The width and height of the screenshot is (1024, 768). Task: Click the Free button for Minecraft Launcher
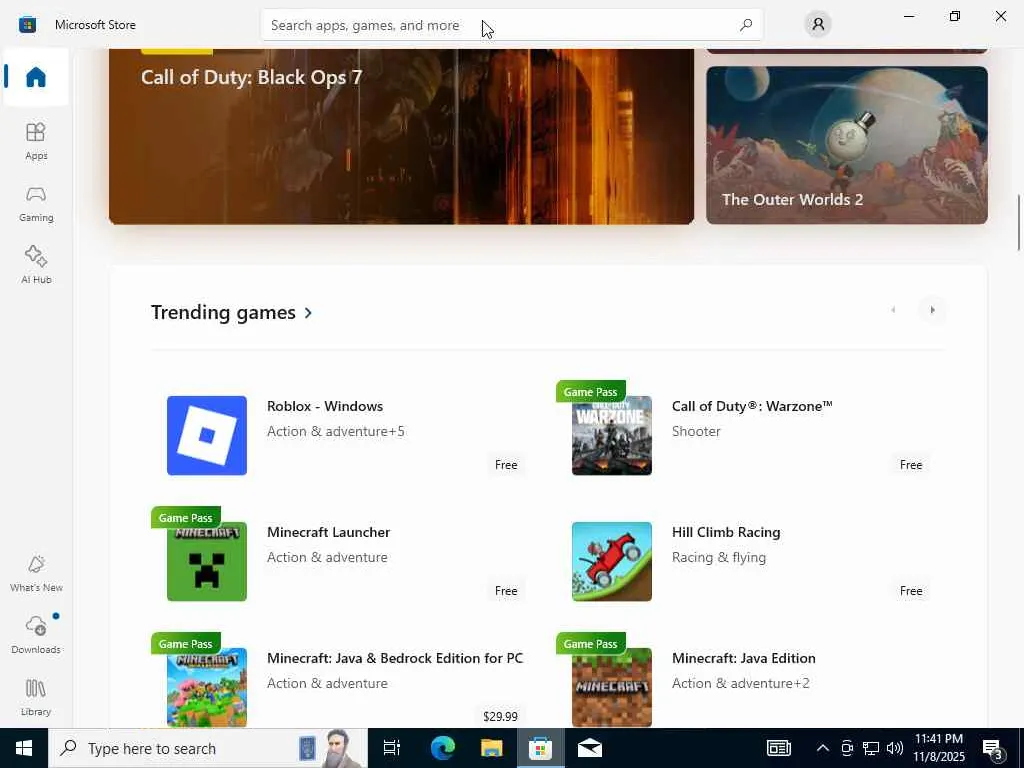point(506,591)
